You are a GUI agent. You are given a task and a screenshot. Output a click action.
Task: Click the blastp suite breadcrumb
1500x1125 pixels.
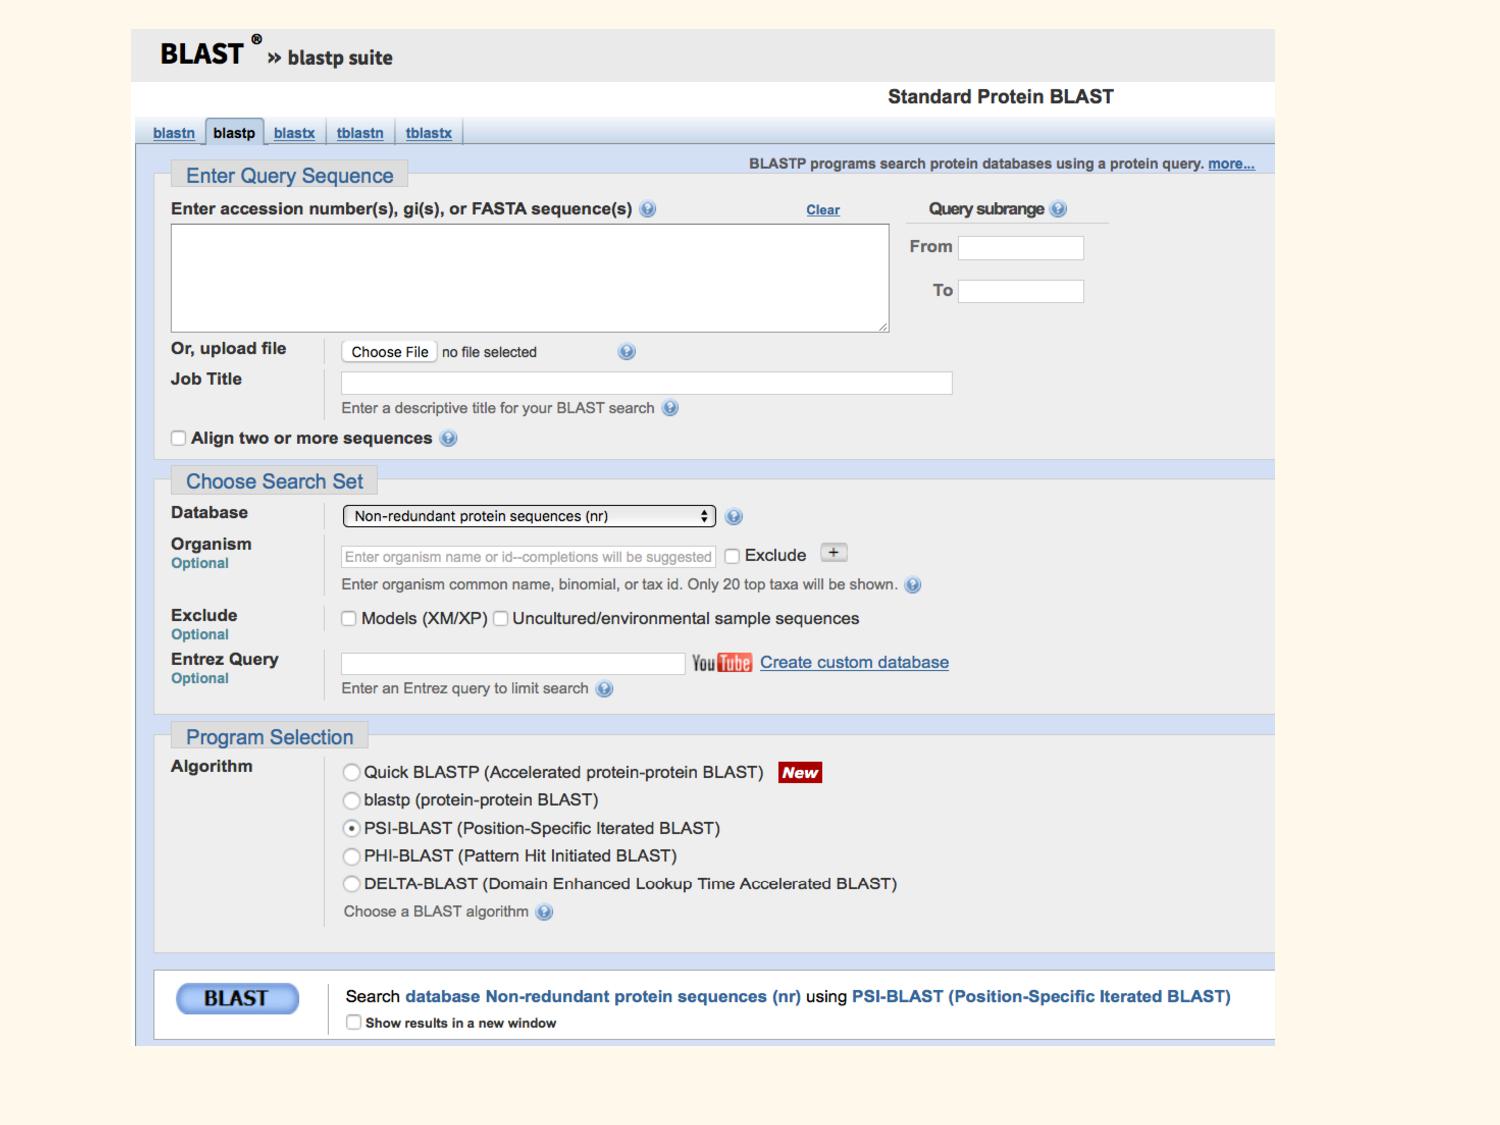tap(340, 58)
